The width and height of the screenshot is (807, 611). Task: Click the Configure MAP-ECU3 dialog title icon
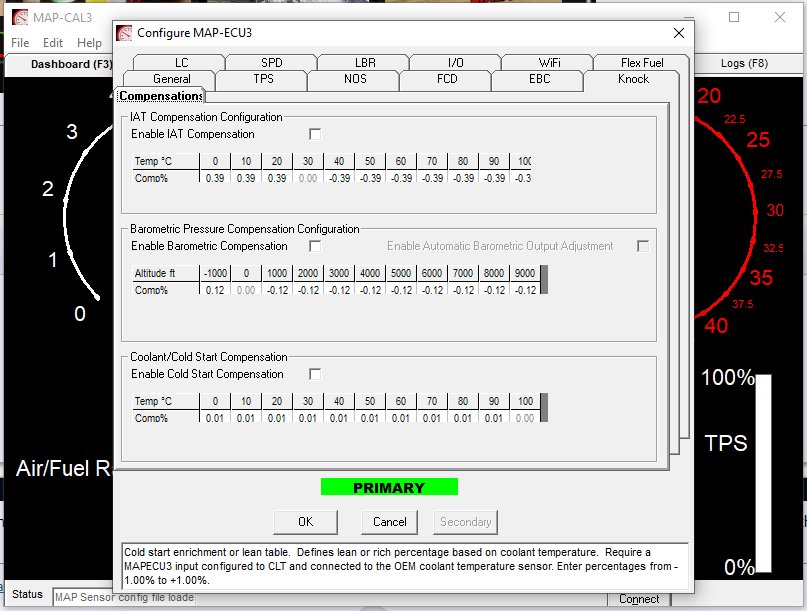point(124,33)
